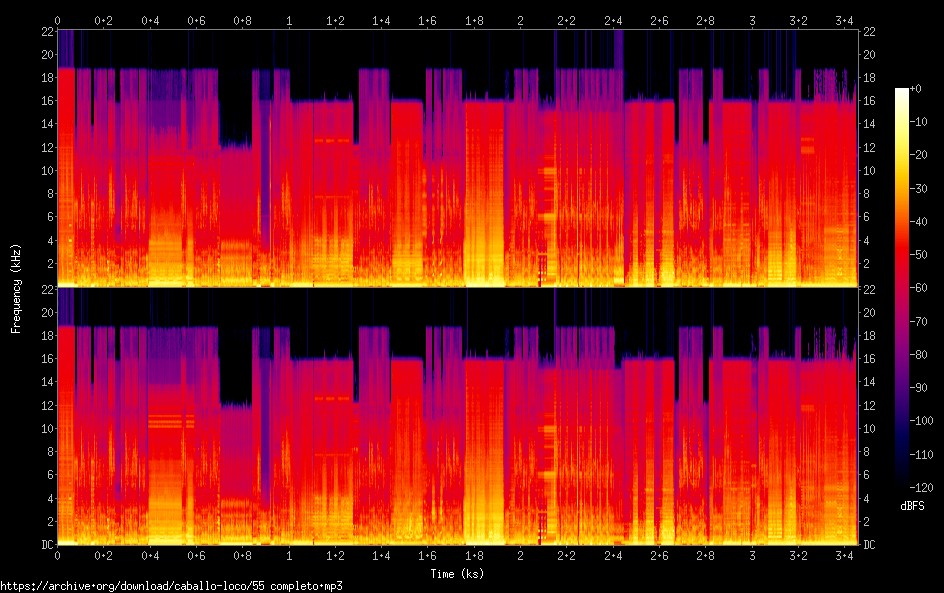Screen dimensions: 944x593
Task: Click the "-120" value on the dBFS scale
Action: 921,488
